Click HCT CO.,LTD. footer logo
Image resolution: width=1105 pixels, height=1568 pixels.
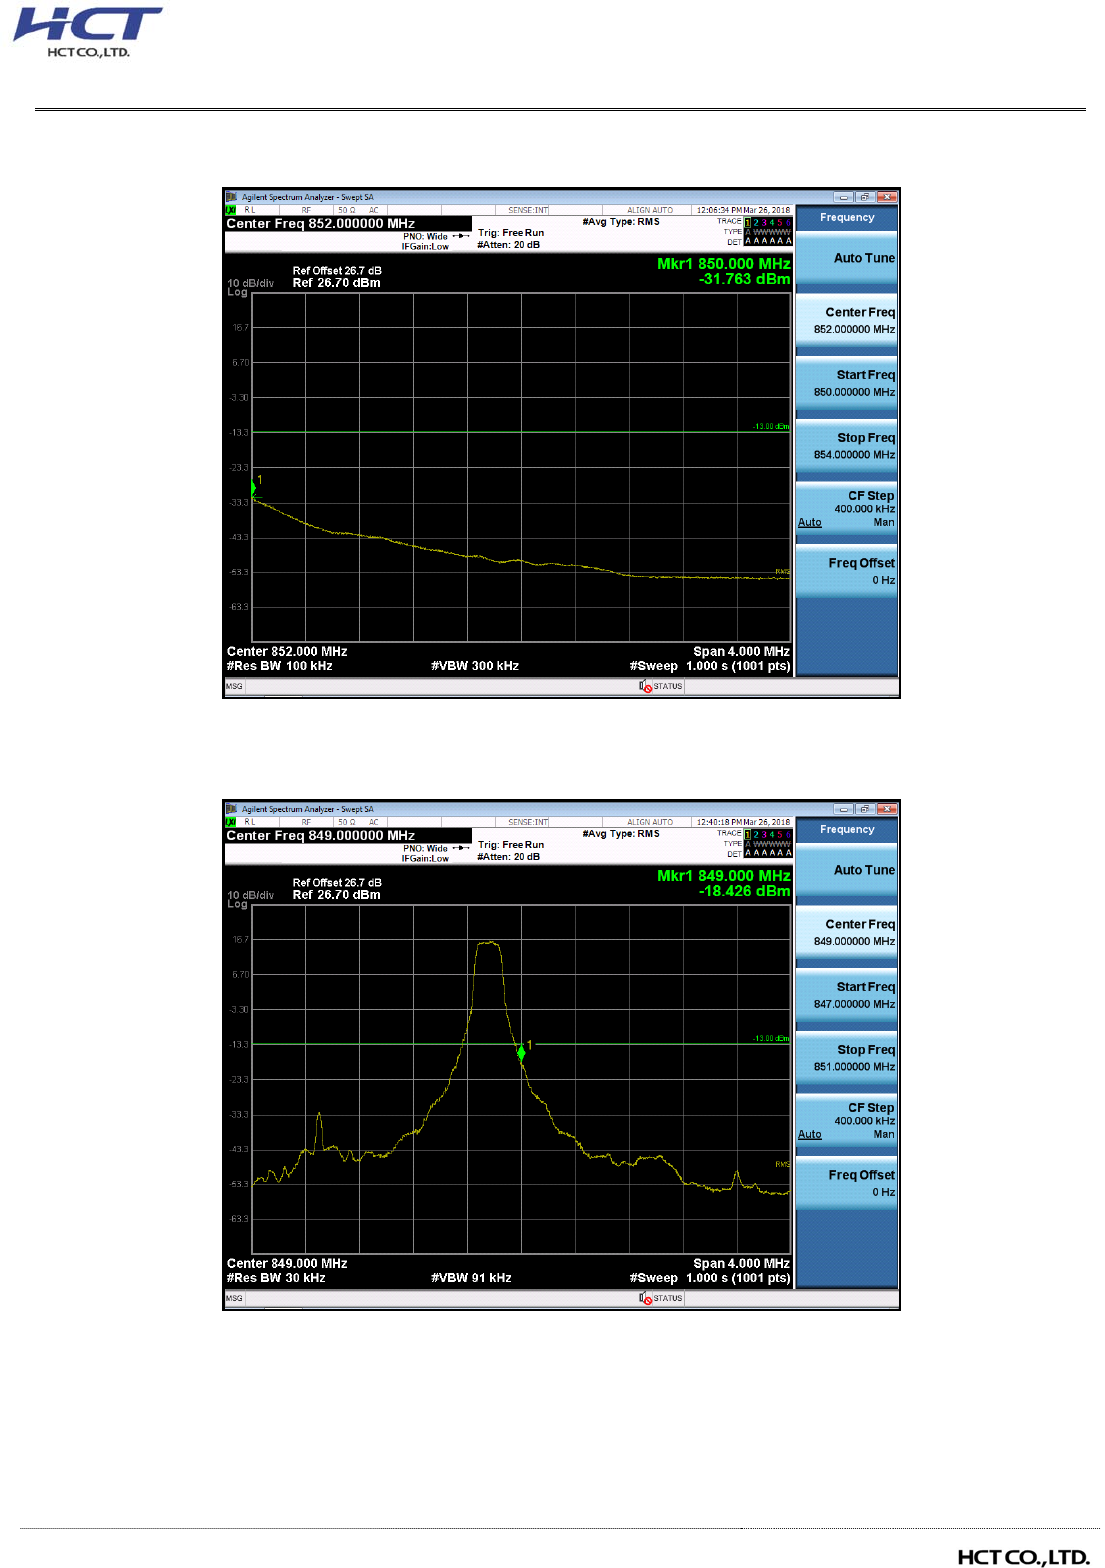[1024, 1557]
